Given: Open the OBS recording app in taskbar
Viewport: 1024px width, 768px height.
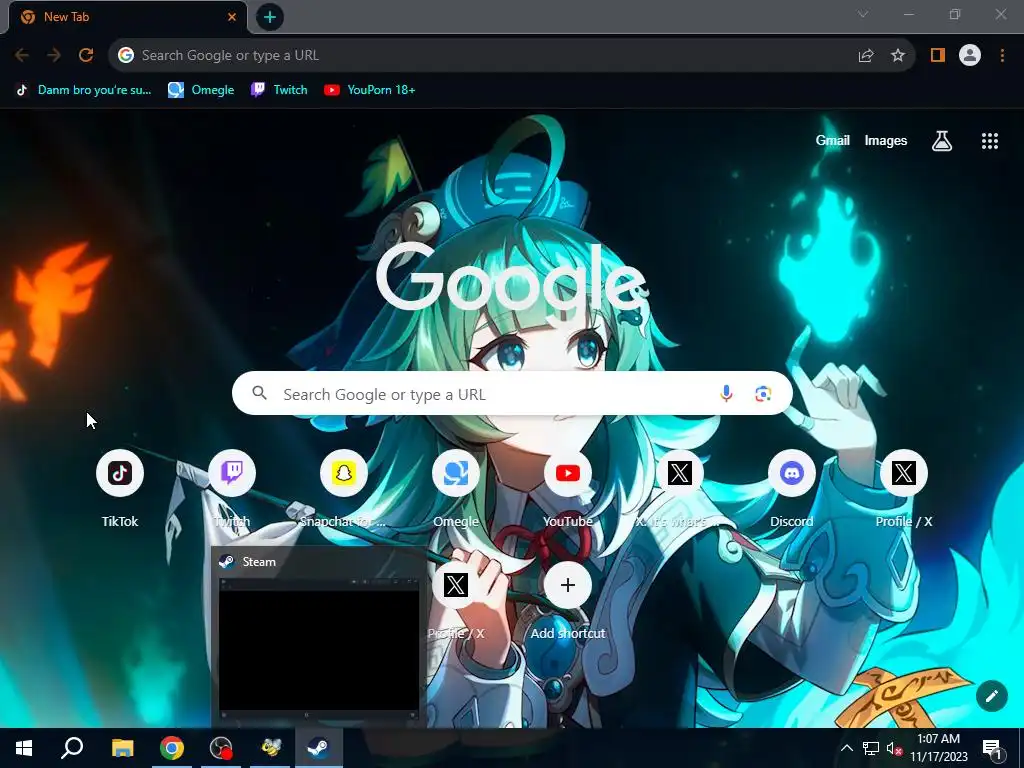Looking at the screenshot, I should pyautogui.click(x=221, y=748).
